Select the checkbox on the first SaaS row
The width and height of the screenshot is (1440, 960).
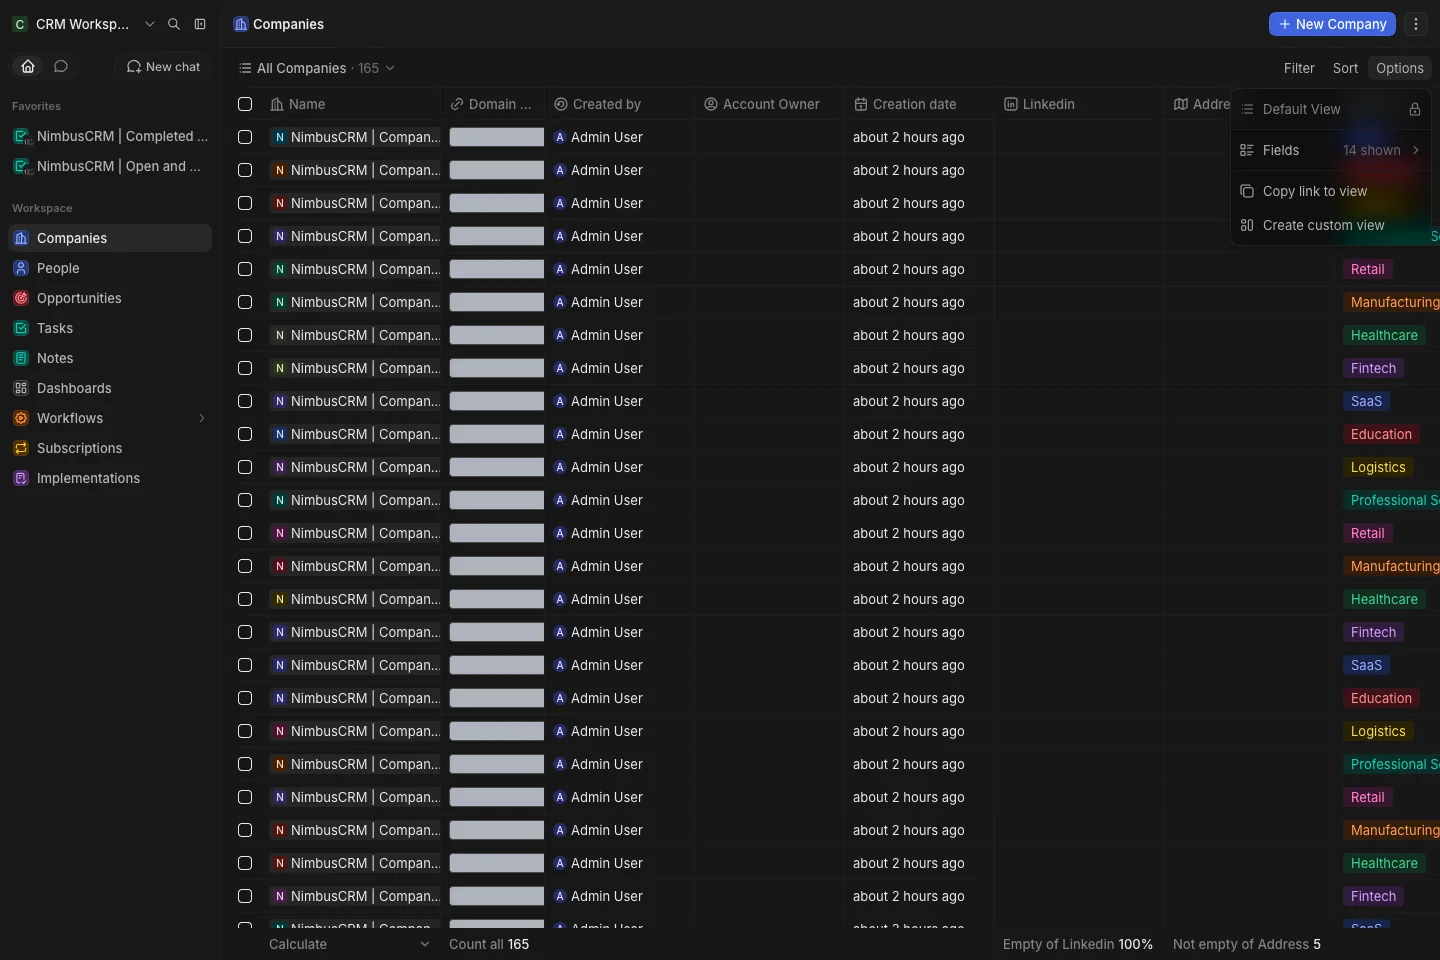(x=245, y=401)
